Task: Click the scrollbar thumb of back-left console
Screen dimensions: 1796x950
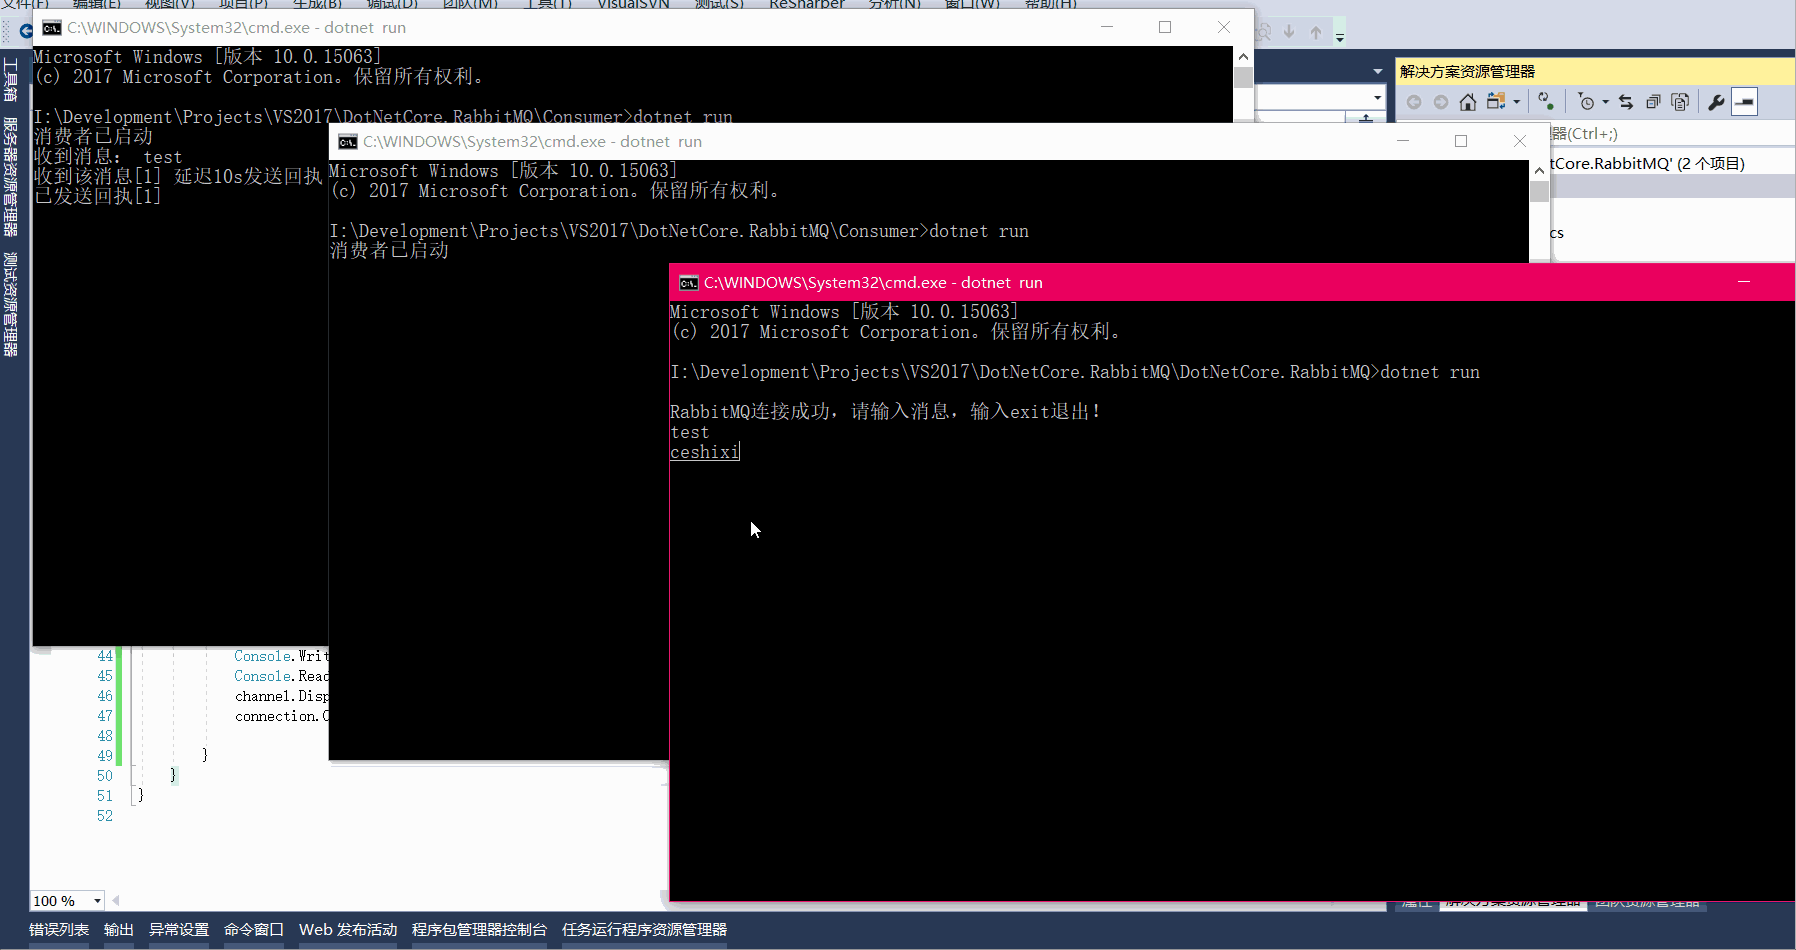Action: tap(1243, 78)
